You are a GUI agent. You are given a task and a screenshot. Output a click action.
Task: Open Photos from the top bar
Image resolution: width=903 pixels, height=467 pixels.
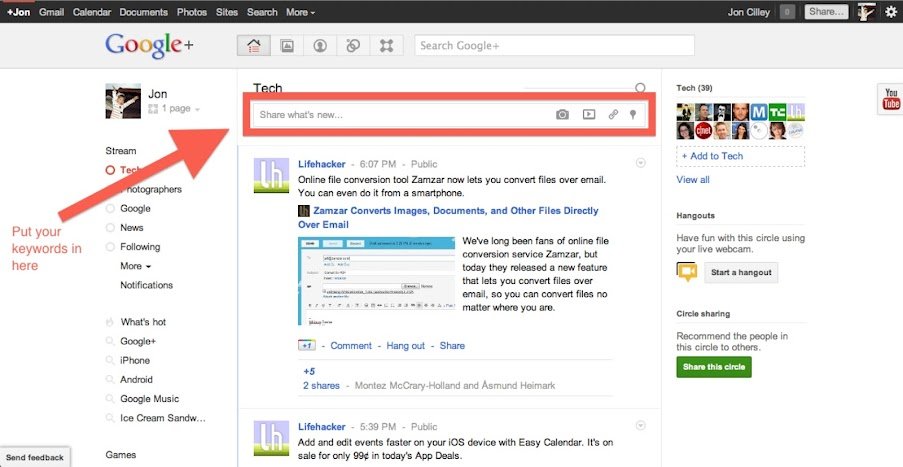click(192, 12)
